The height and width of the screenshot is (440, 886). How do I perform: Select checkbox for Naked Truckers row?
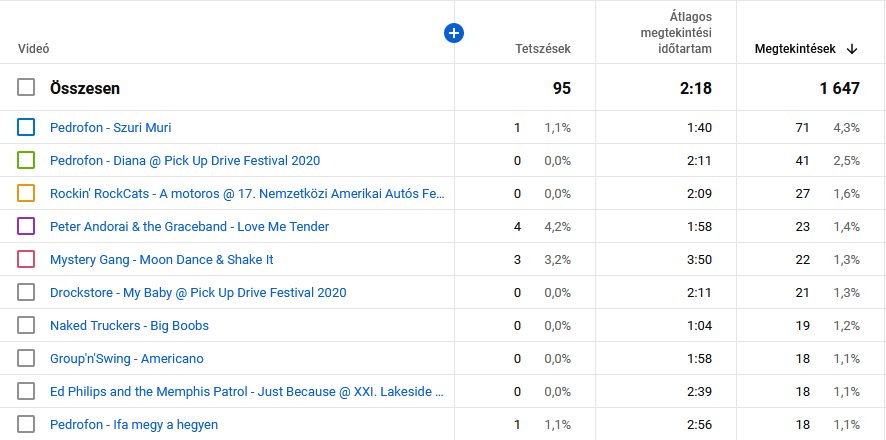pyautogui.click(x=26, y=325)
